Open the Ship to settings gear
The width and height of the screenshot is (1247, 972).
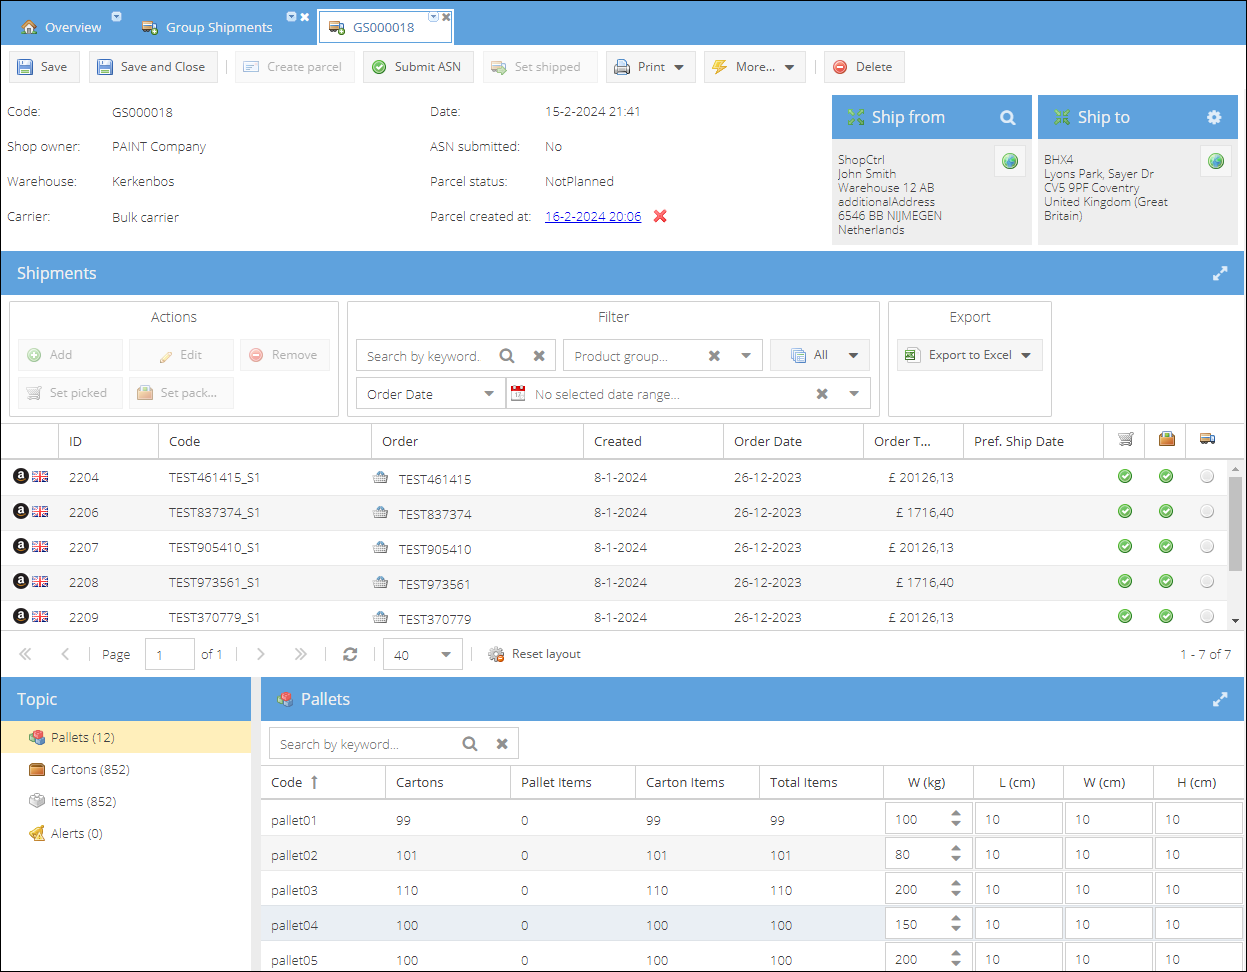[1214, 118]
